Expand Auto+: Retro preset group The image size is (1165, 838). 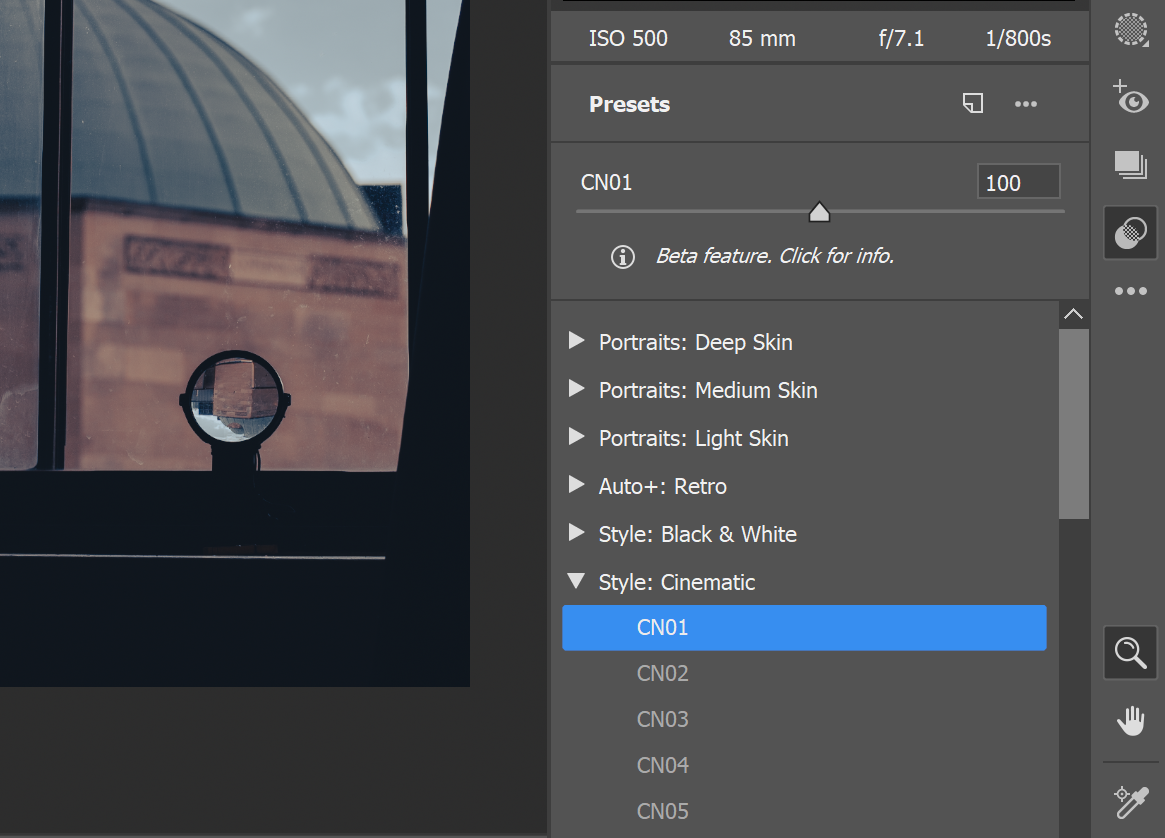pyautogui.click(x=577, y=485)
